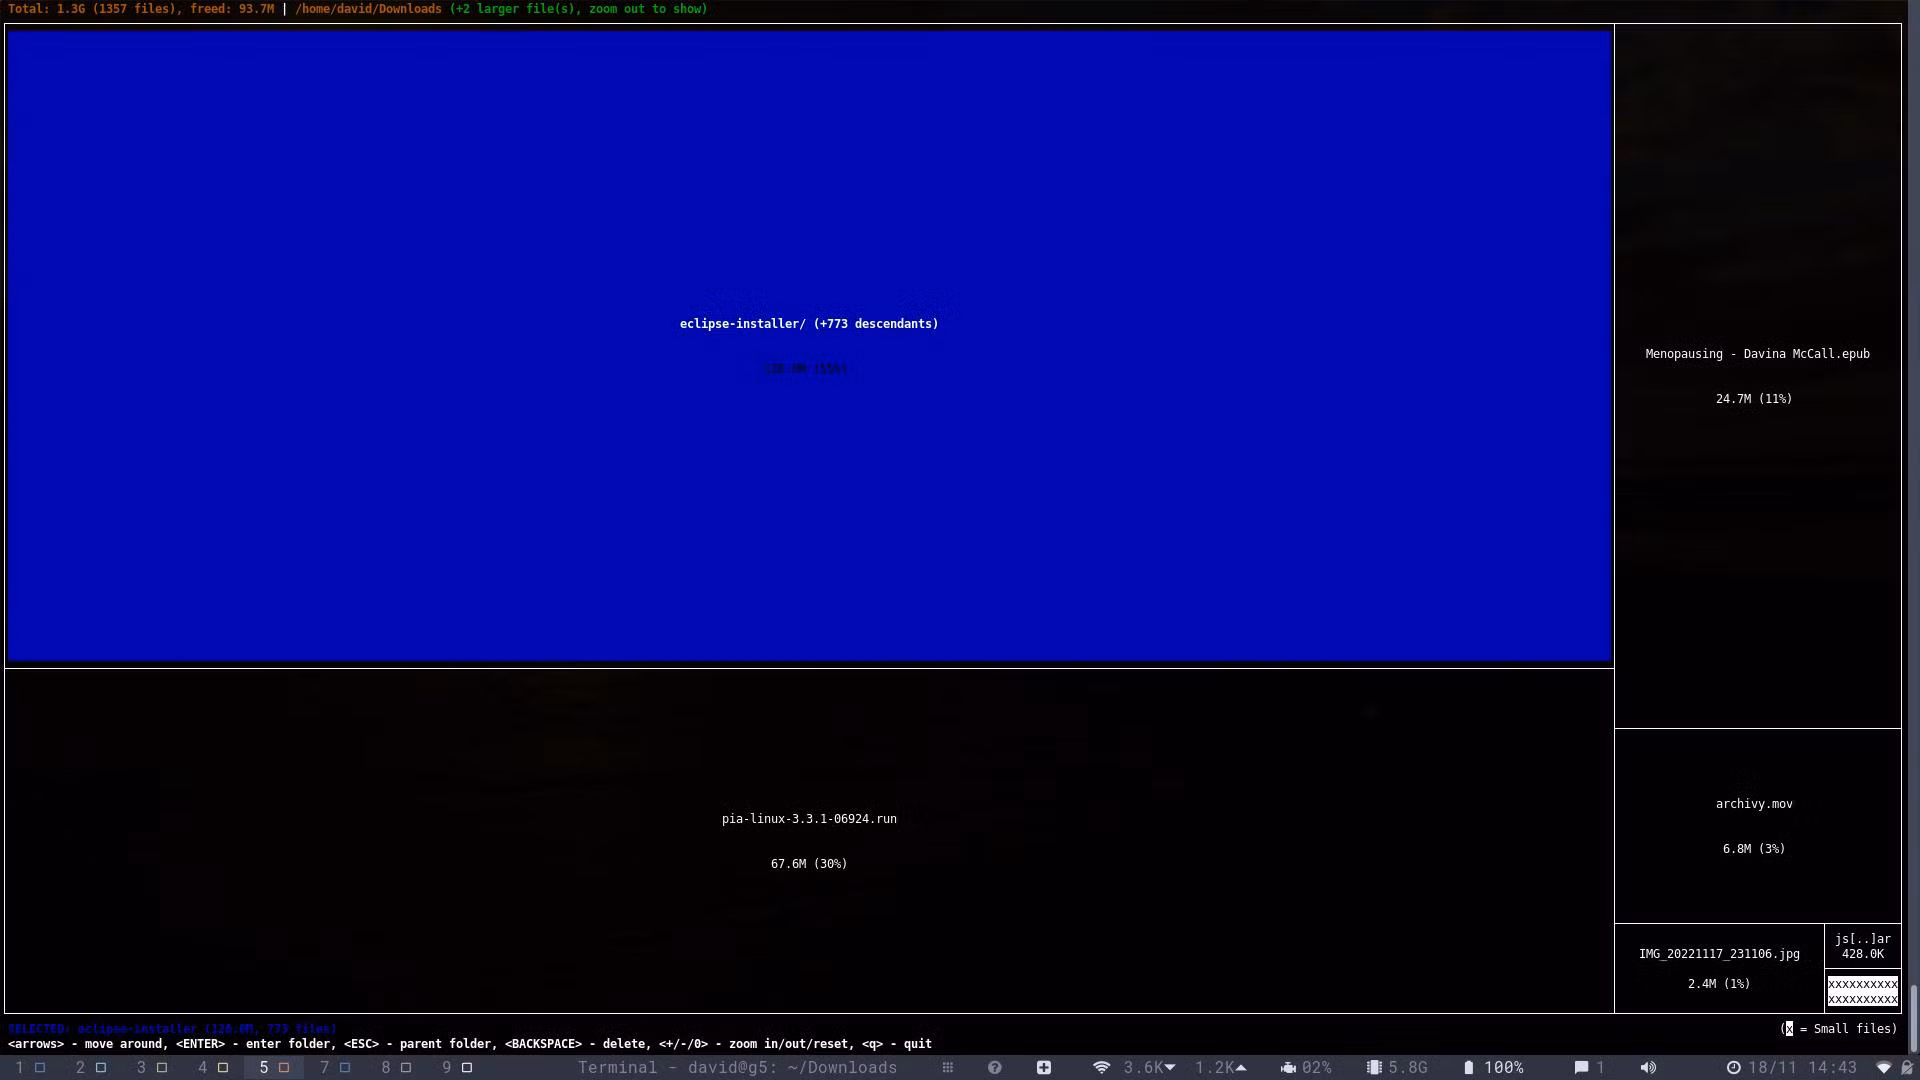Click the archivy.mov file block
This screenshot has height=1080, width=1920.
pos(1757,825)
